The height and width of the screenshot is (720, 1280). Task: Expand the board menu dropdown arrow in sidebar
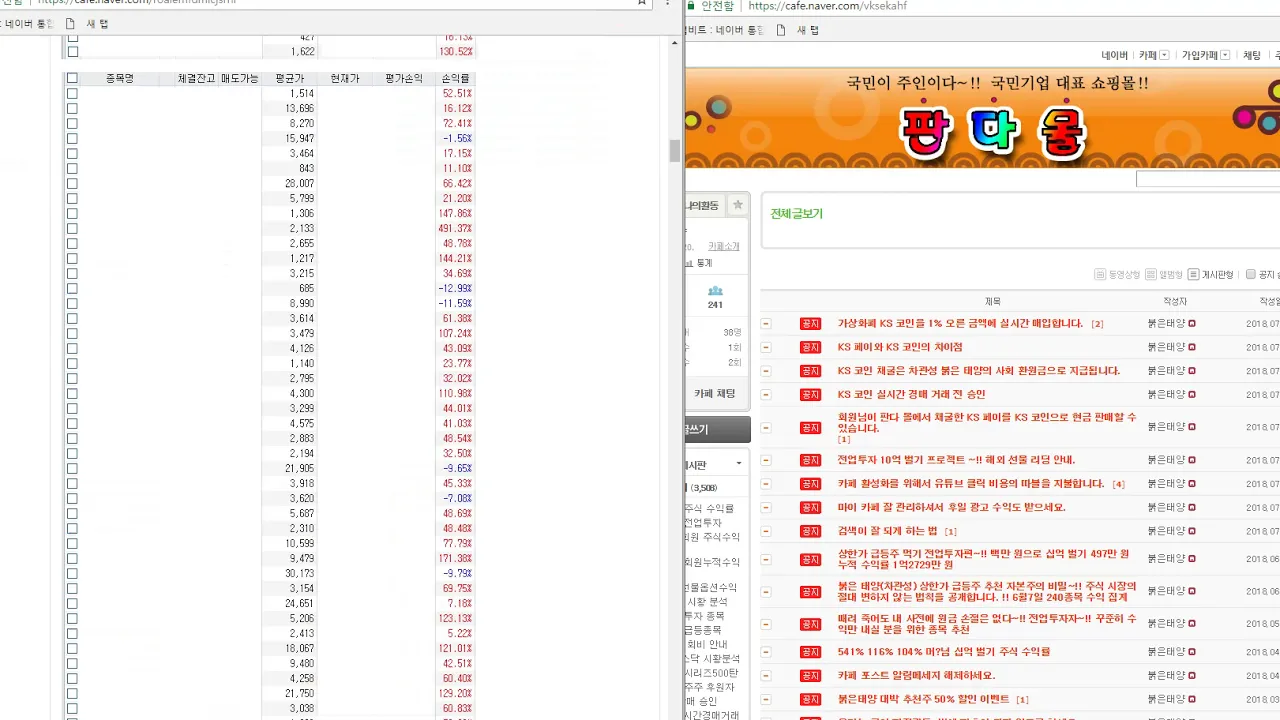(x=739, y=464)
